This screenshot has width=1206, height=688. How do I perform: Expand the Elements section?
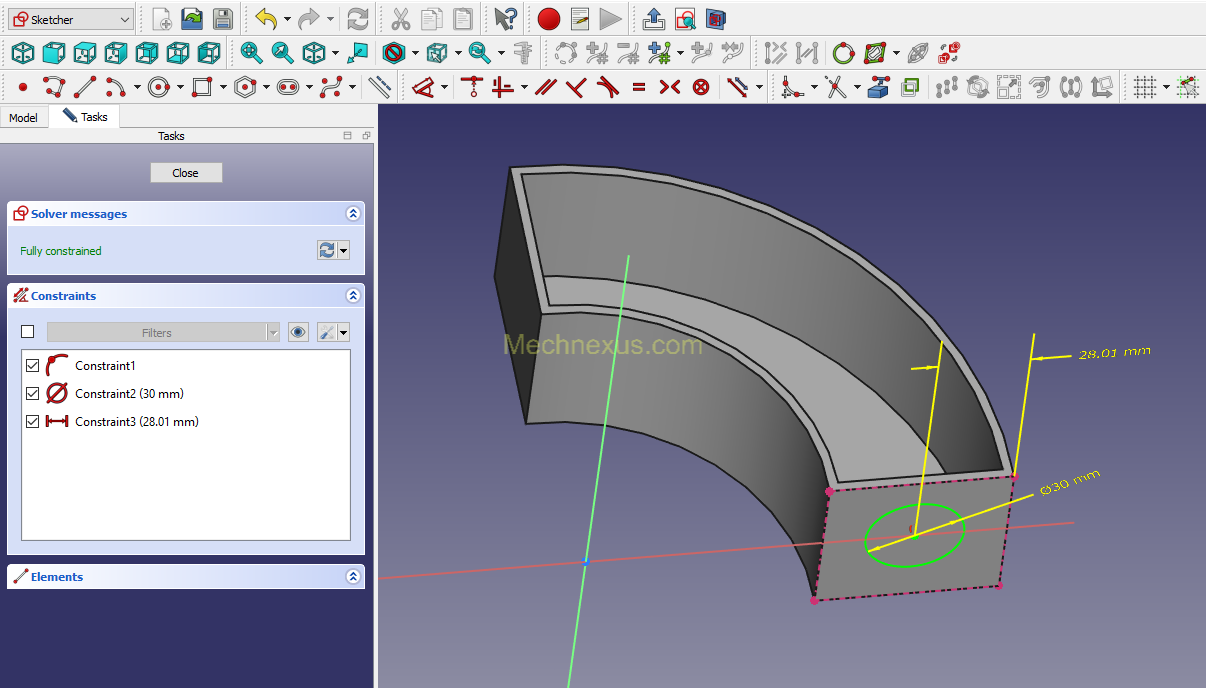coord(352,577)
